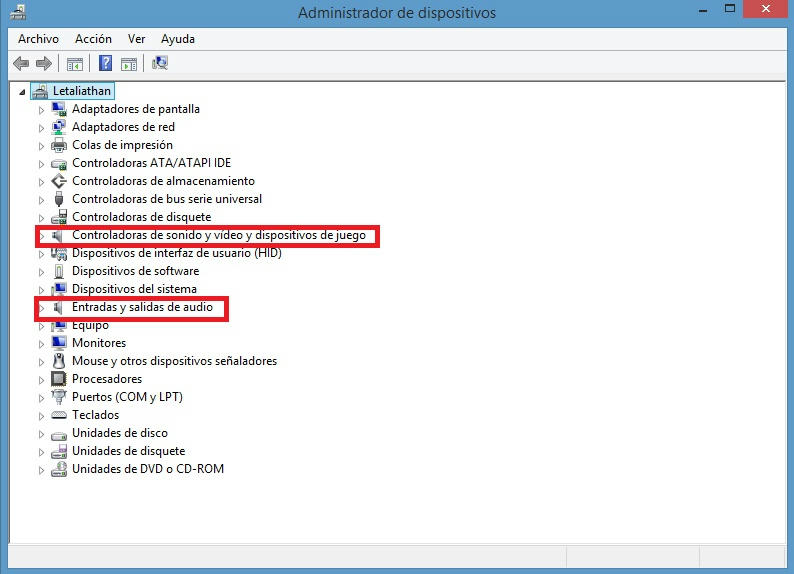The width and height of the screenshot is (794, 574).
Task: Click the Device Manager title bar icon
Action: click(x=18, y=12)
